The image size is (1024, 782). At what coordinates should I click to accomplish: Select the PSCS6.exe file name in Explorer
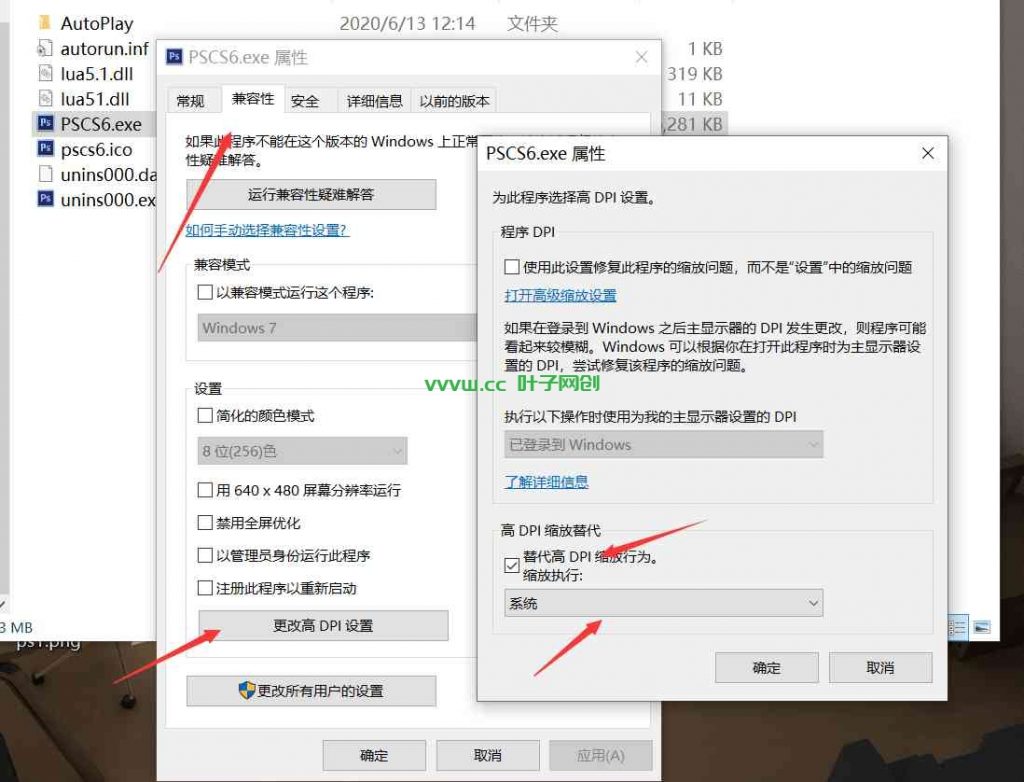pyautogui.click(x=101, y=124)
